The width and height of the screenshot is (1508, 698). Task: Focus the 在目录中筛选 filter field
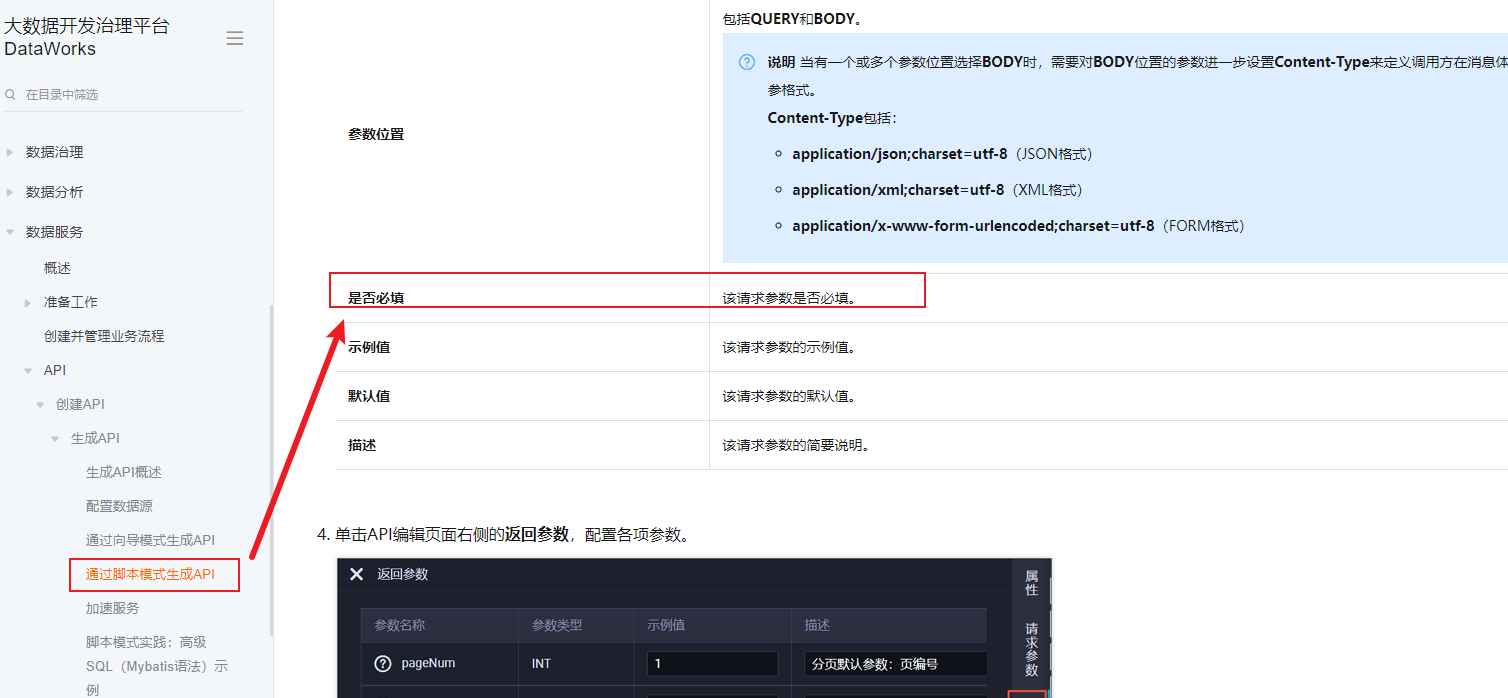(123, 94)
